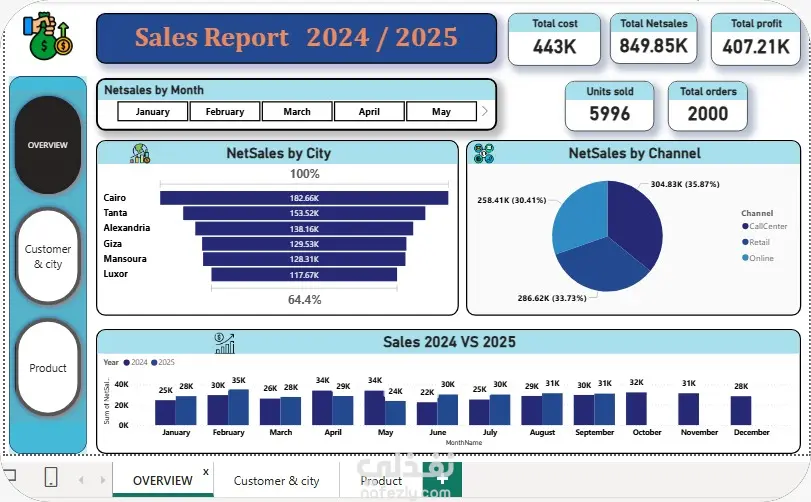
Task: Switch to the Customer & city page tab
Action: tap(276, 480)
